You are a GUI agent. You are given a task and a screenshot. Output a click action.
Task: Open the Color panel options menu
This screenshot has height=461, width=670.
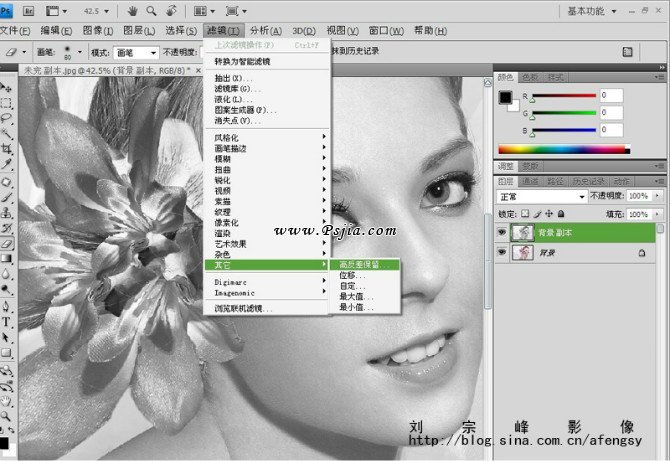[658, 77]
